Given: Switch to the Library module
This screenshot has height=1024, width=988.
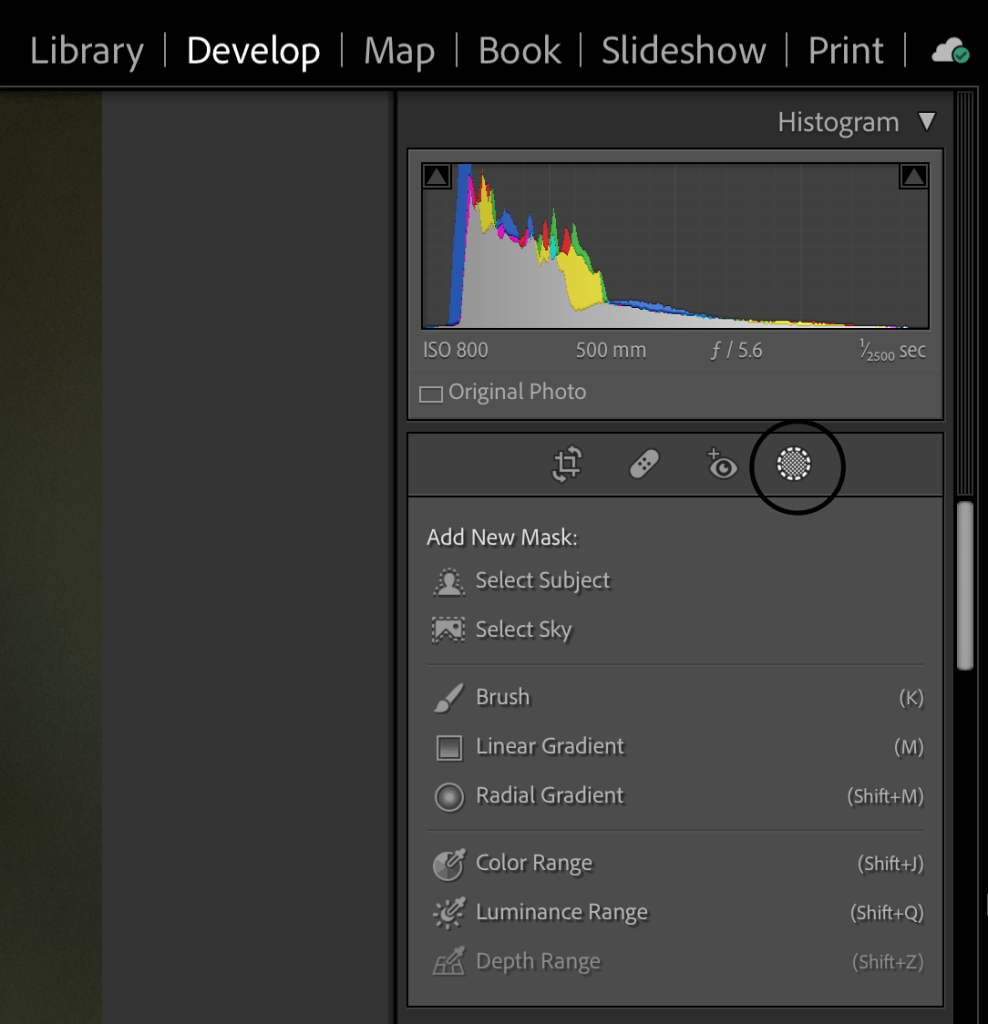Looking at the screenshot, I should (87, 51).
